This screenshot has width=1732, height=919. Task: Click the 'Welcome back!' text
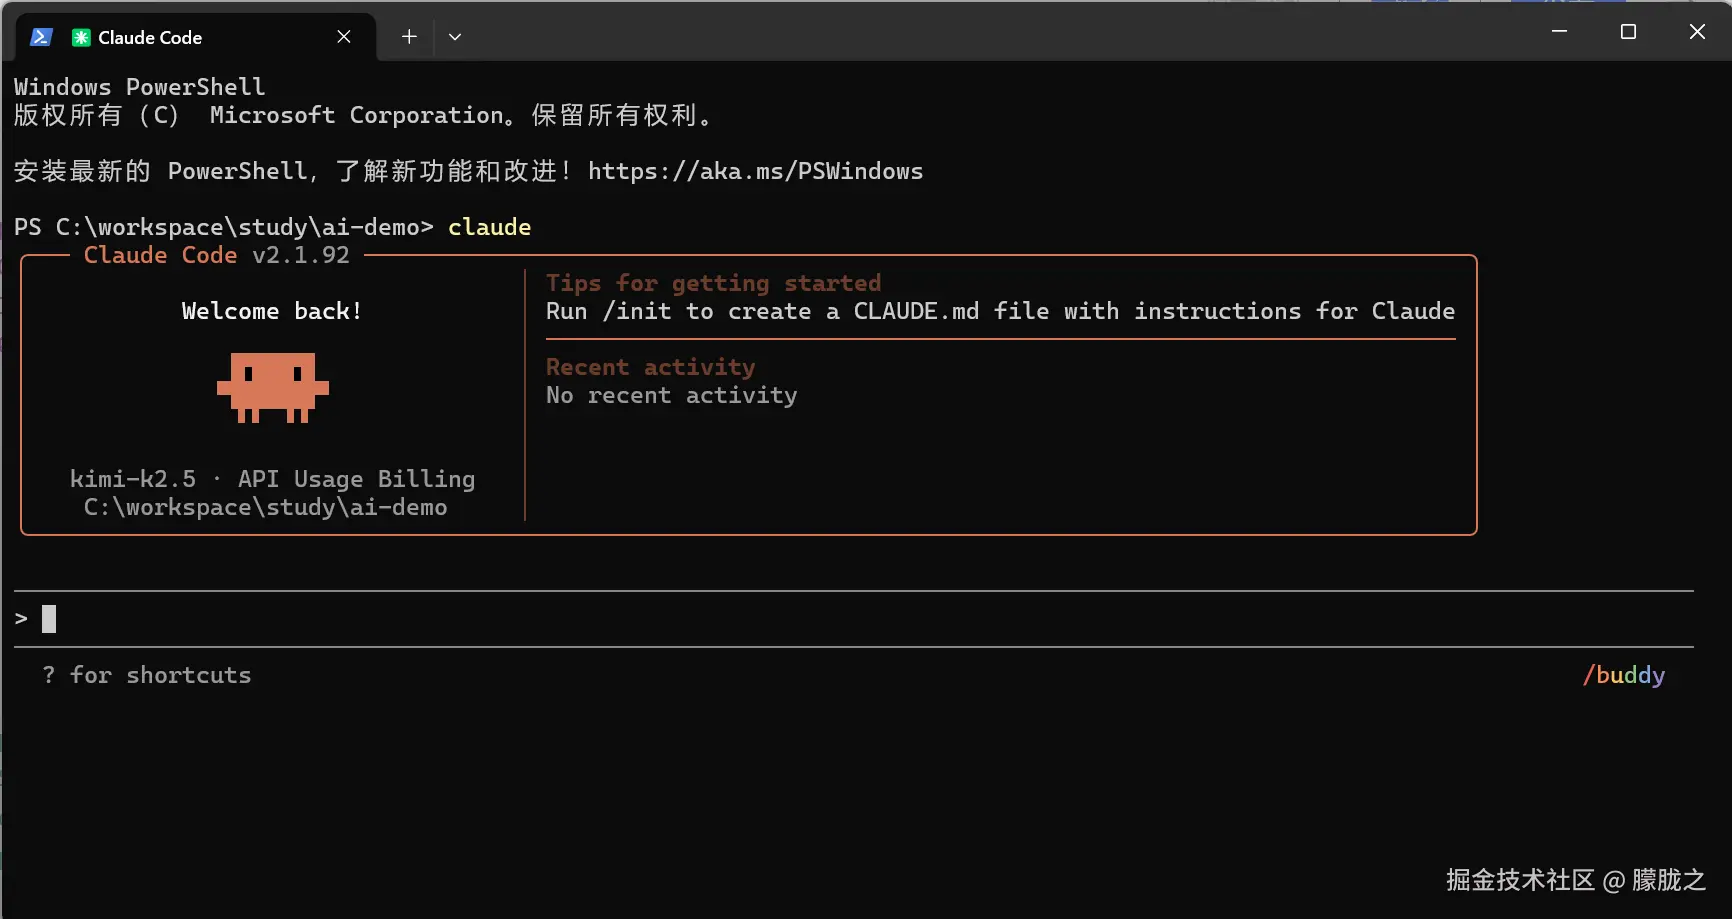[x=271, y=311]
